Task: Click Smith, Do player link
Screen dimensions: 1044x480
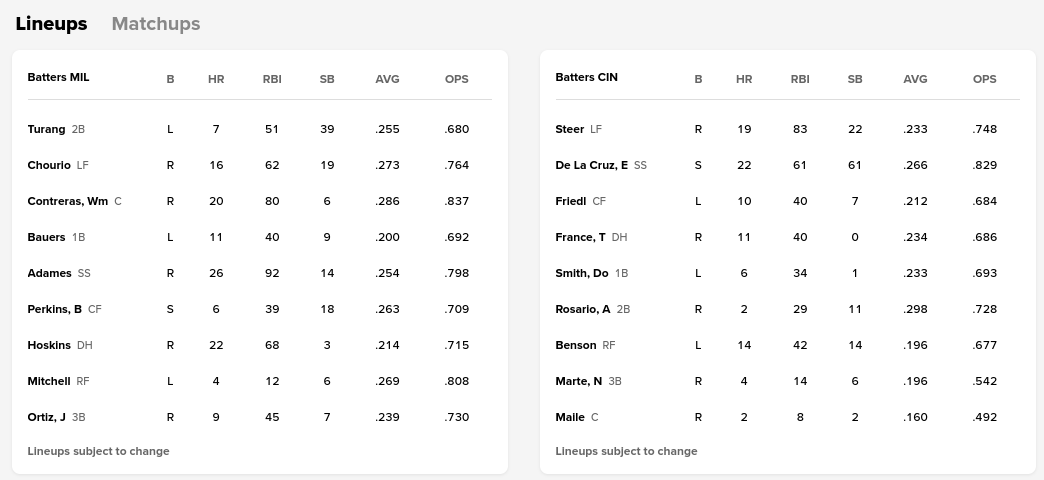Action: point(581,273)
